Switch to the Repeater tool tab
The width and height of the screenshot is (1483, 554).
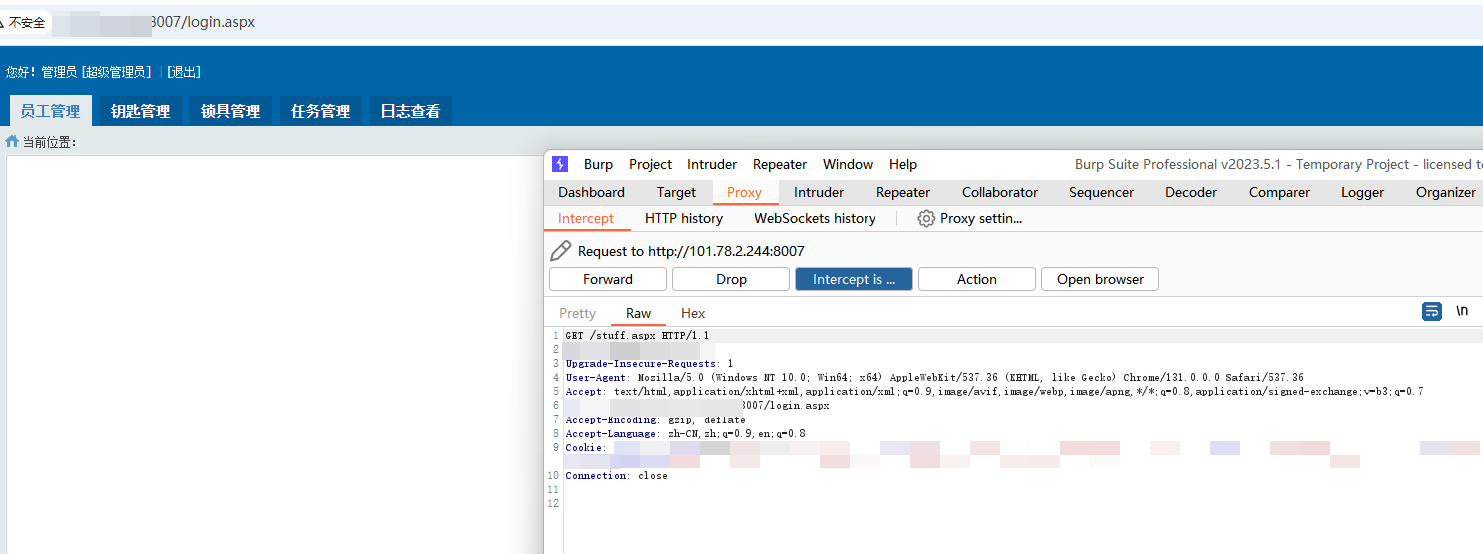pos(903,192)
